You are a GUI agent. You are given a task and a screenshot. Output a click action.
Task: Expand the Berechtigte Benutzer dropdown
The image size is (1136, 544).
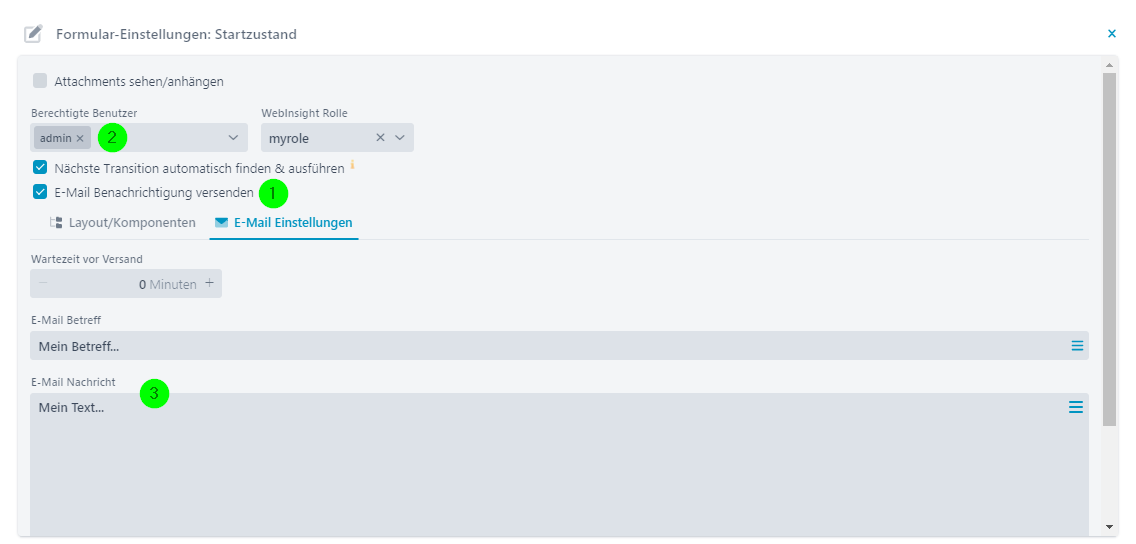pos(233,138)
